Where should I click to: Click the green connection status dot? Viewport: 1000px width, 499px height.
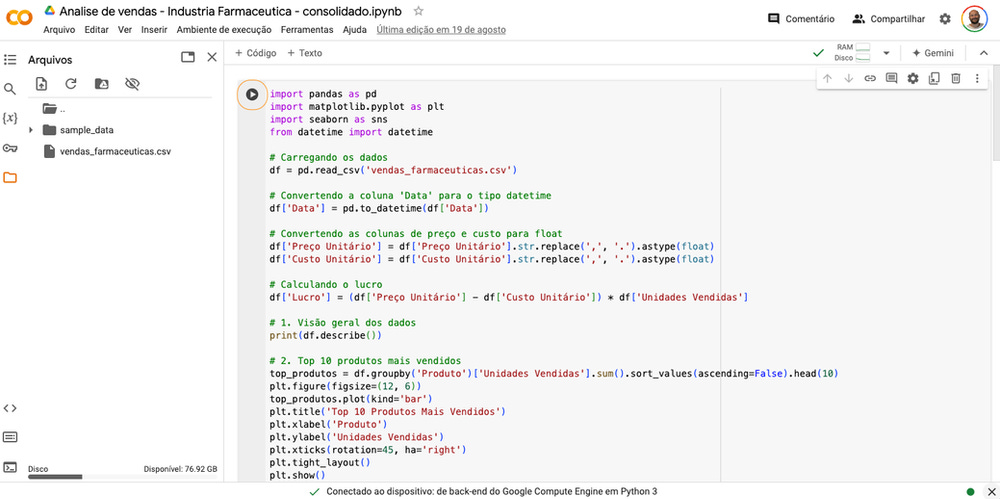[971, 491]
